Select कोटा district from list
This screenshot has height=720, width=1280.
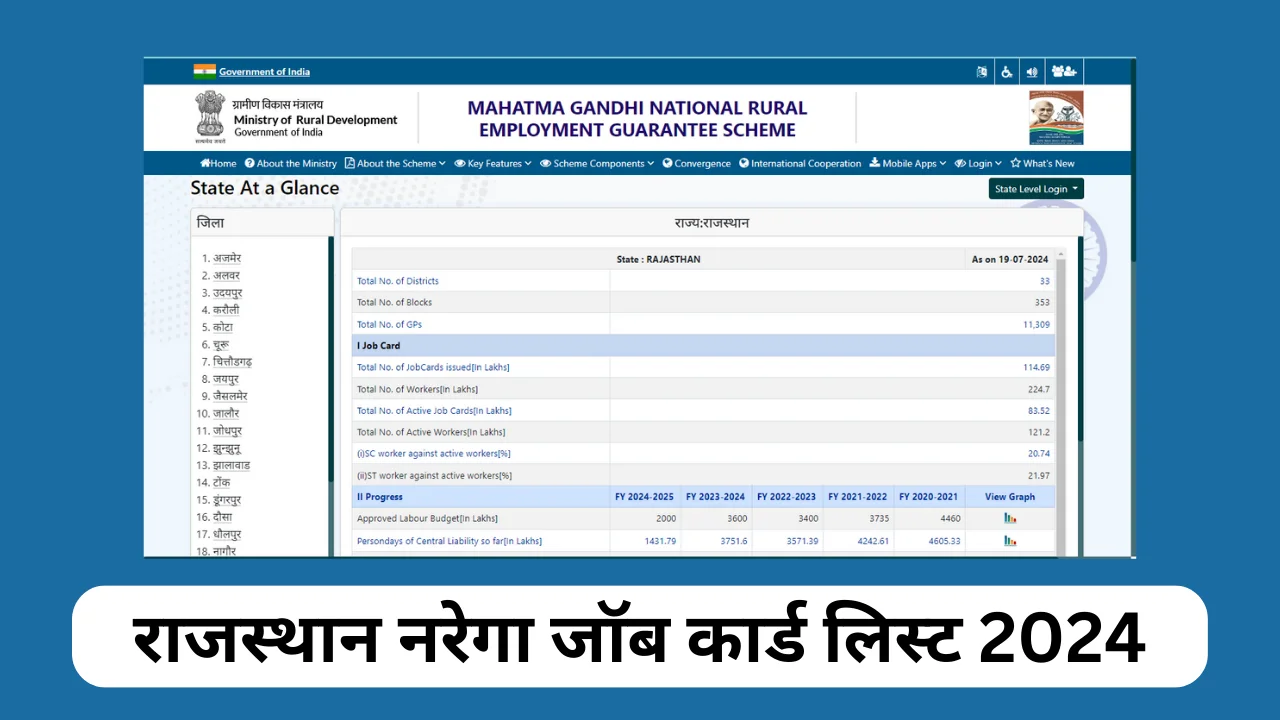pos(223,327)
